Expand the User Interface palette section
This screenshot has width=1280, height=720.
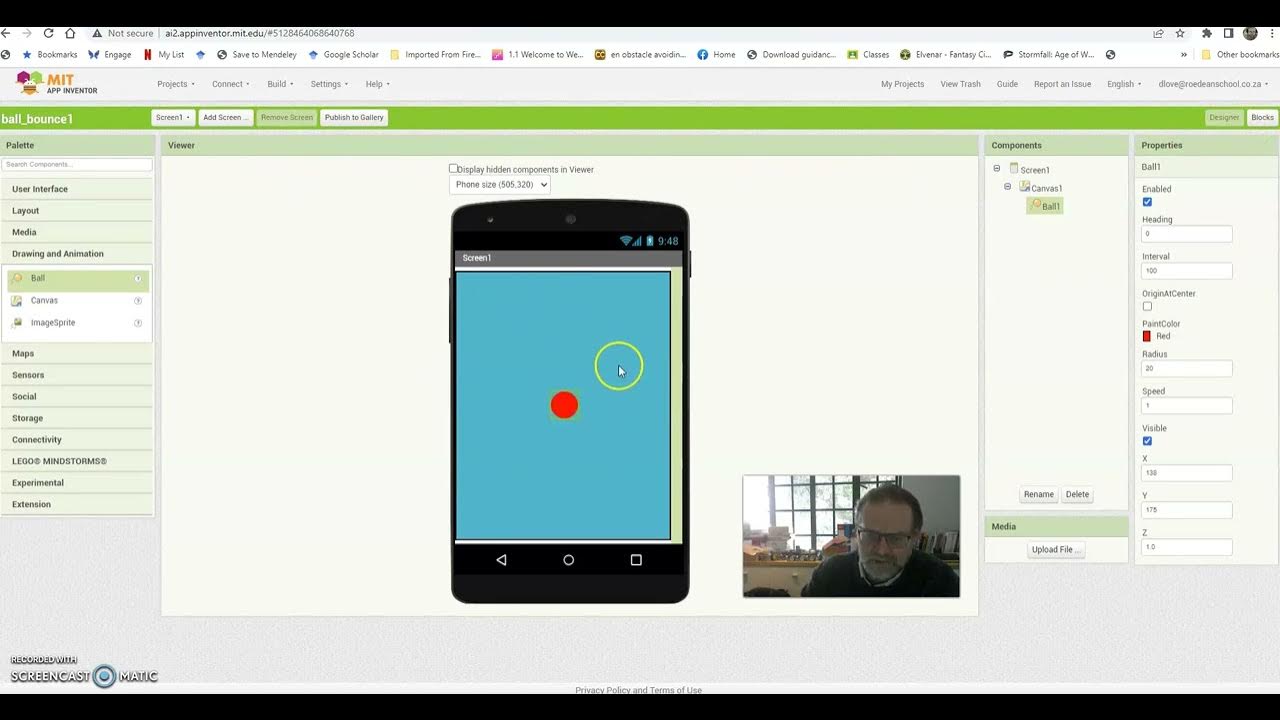pos(77,189)
